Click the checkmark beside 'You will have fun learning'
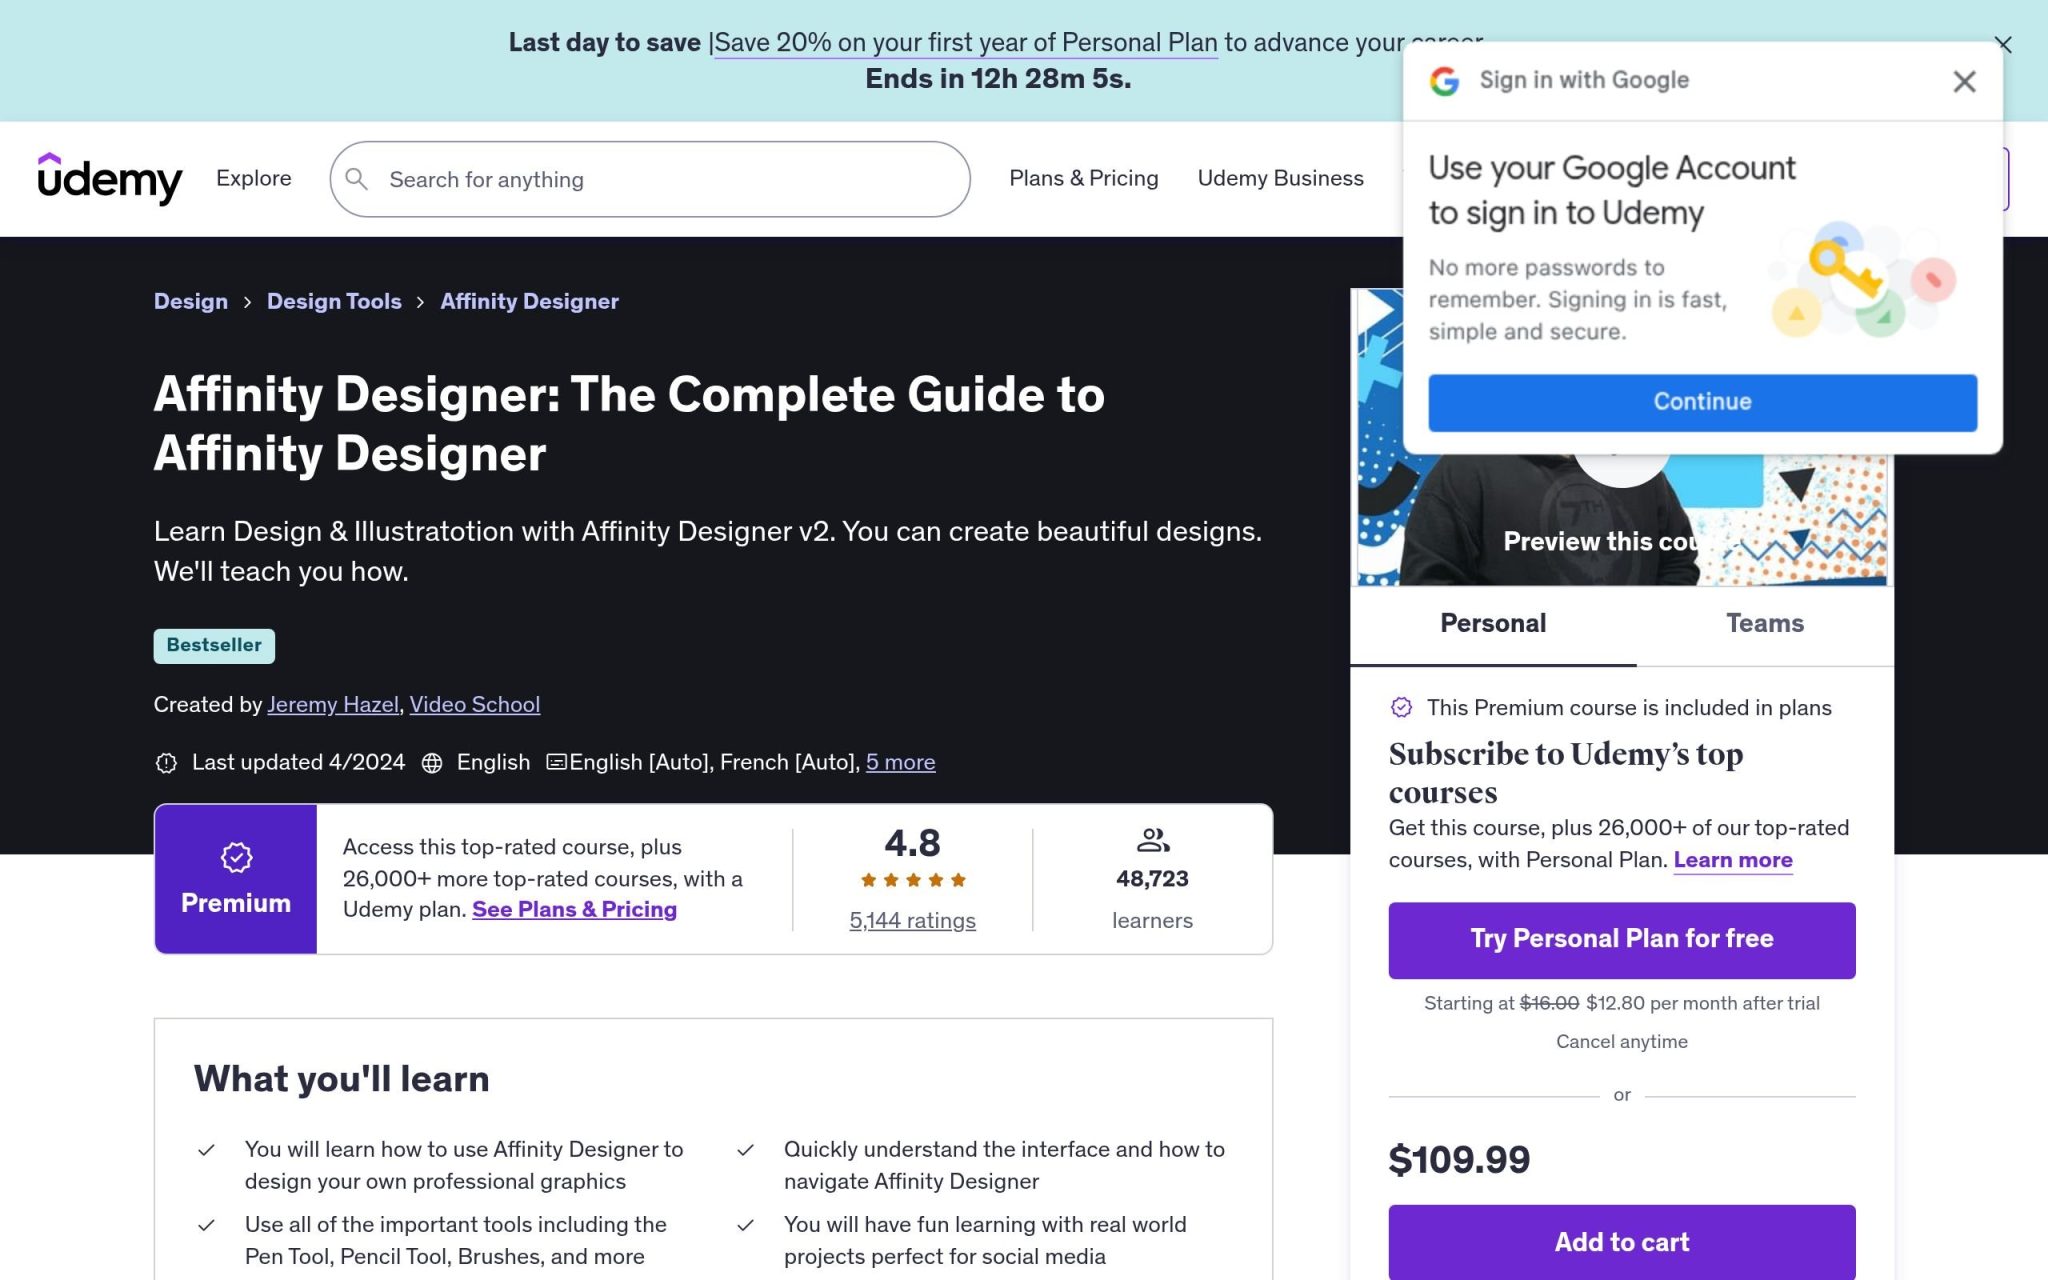The width and height of the screenshot is (2048, 1280). tap(745, 1225)
